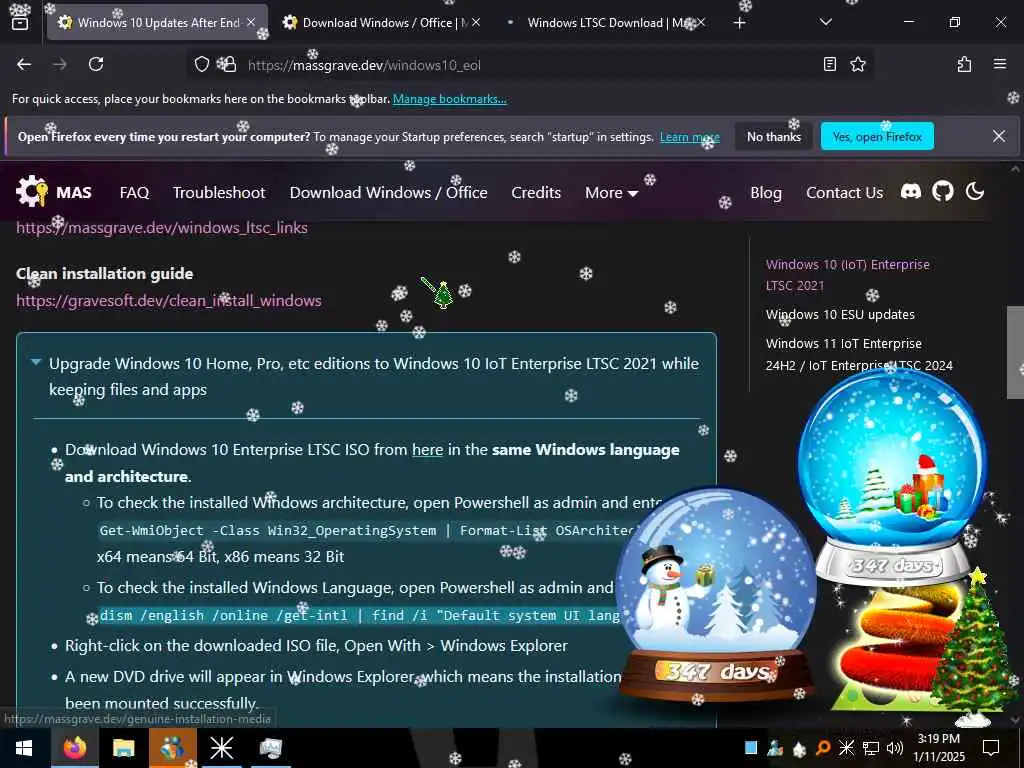Viewport: 1024px width, 768px height.
Task: Go to Download Windows / Office
Action: [389, 193]
